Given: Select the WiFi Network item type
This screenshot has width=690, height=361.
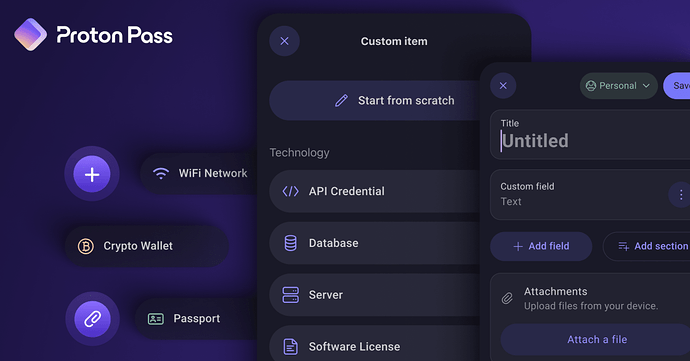Looking at the screenshot, I should (199, 173).
